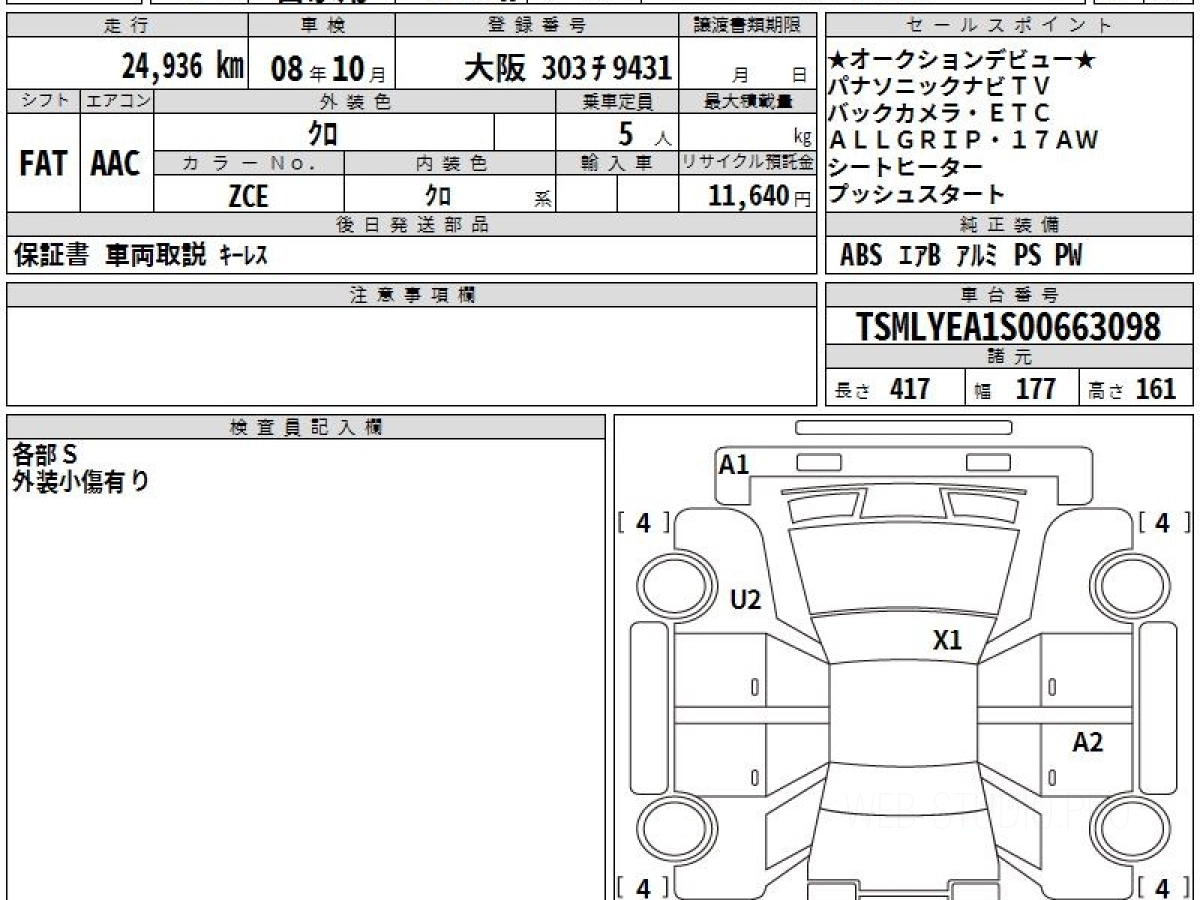Select the ★オークションデビュー★ line
This screenshot has width=1200, height=900.
(962, 61)
